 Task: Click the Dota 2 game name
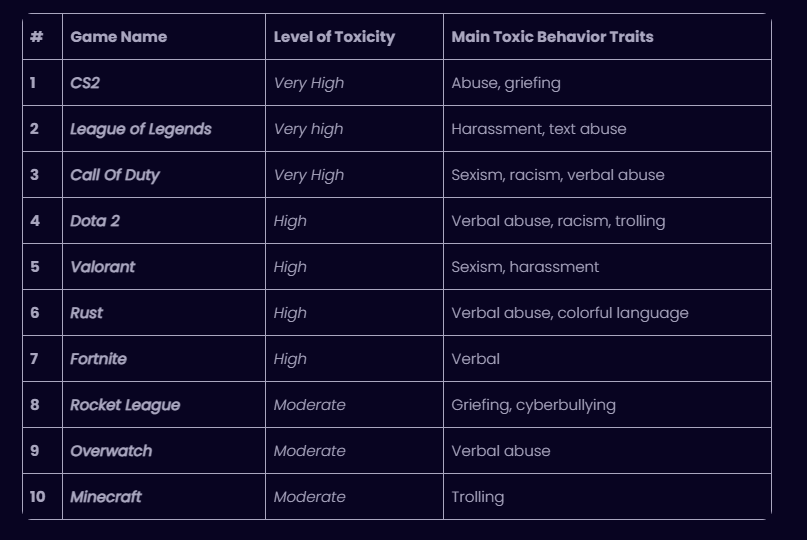coord(95,221)
